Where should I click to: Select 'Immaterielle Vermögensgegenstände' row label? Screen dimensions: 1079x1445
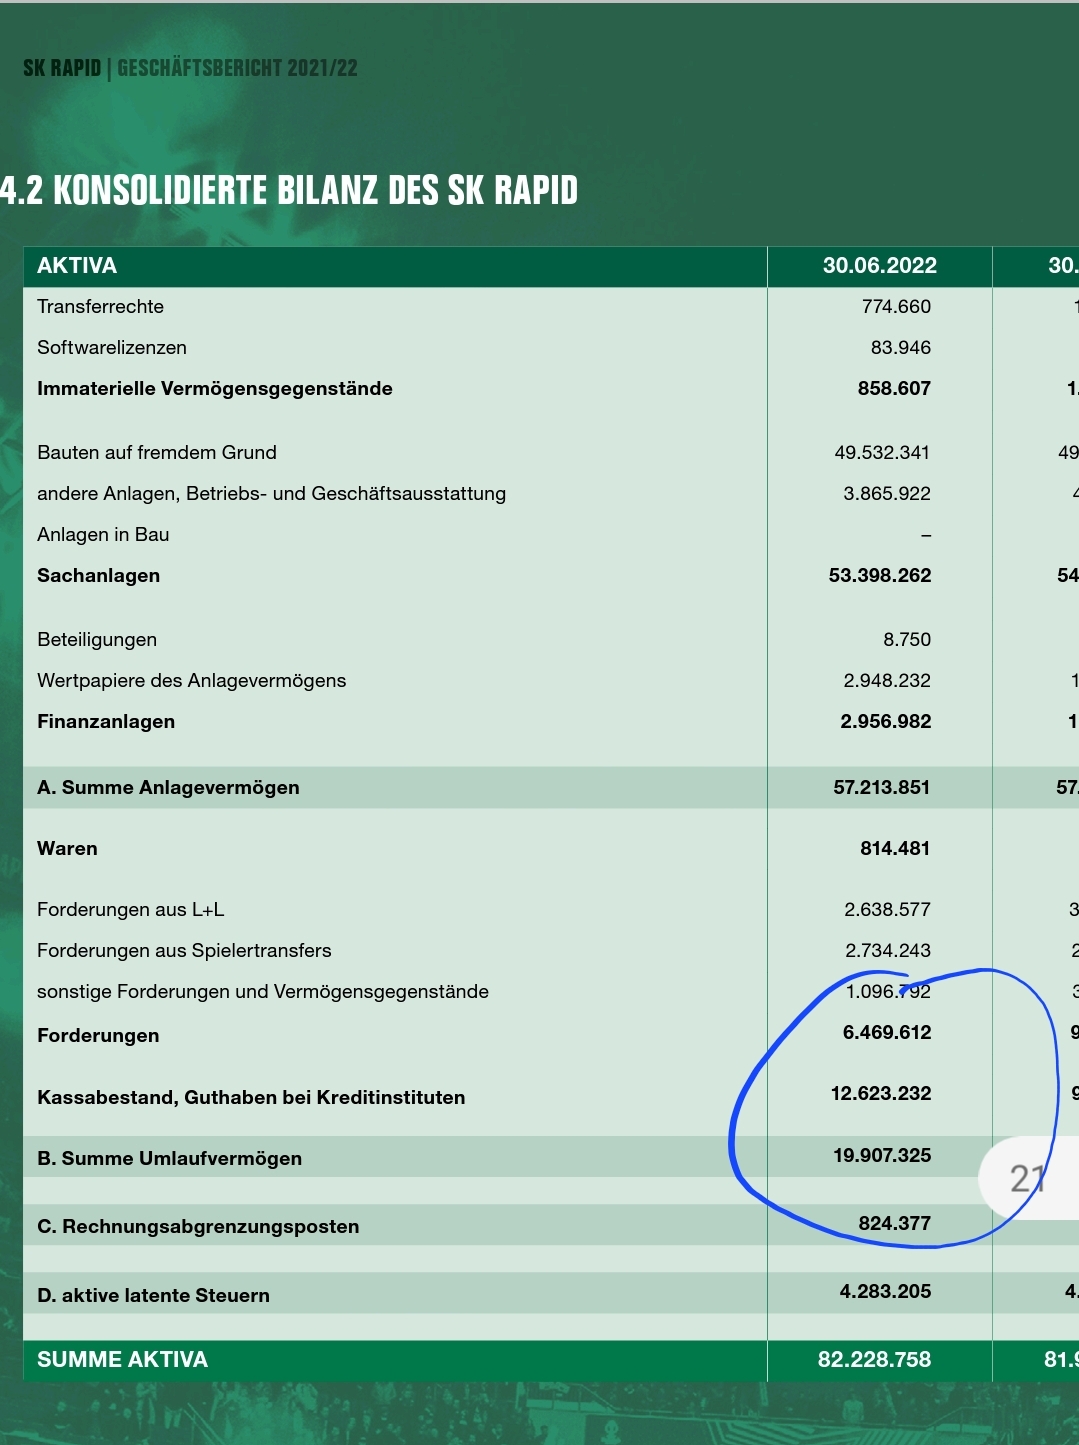pos(215,389)
